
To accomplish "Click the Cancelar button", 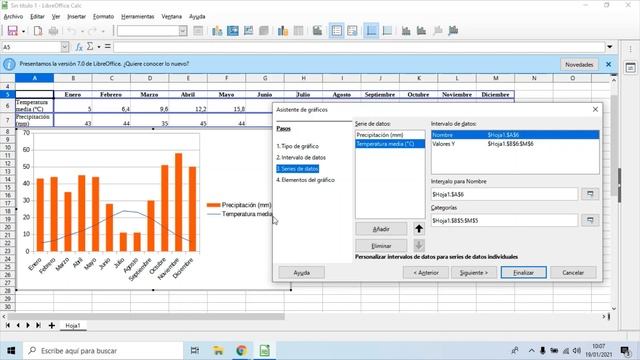I will (x=573, y=272).
